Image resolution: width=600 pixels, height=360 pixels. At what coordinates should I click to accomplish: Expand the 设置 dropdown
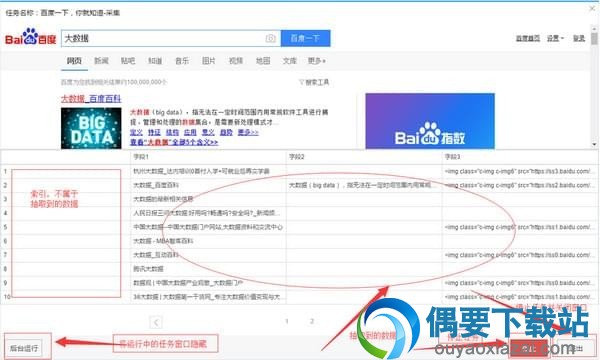pos(555,38)
